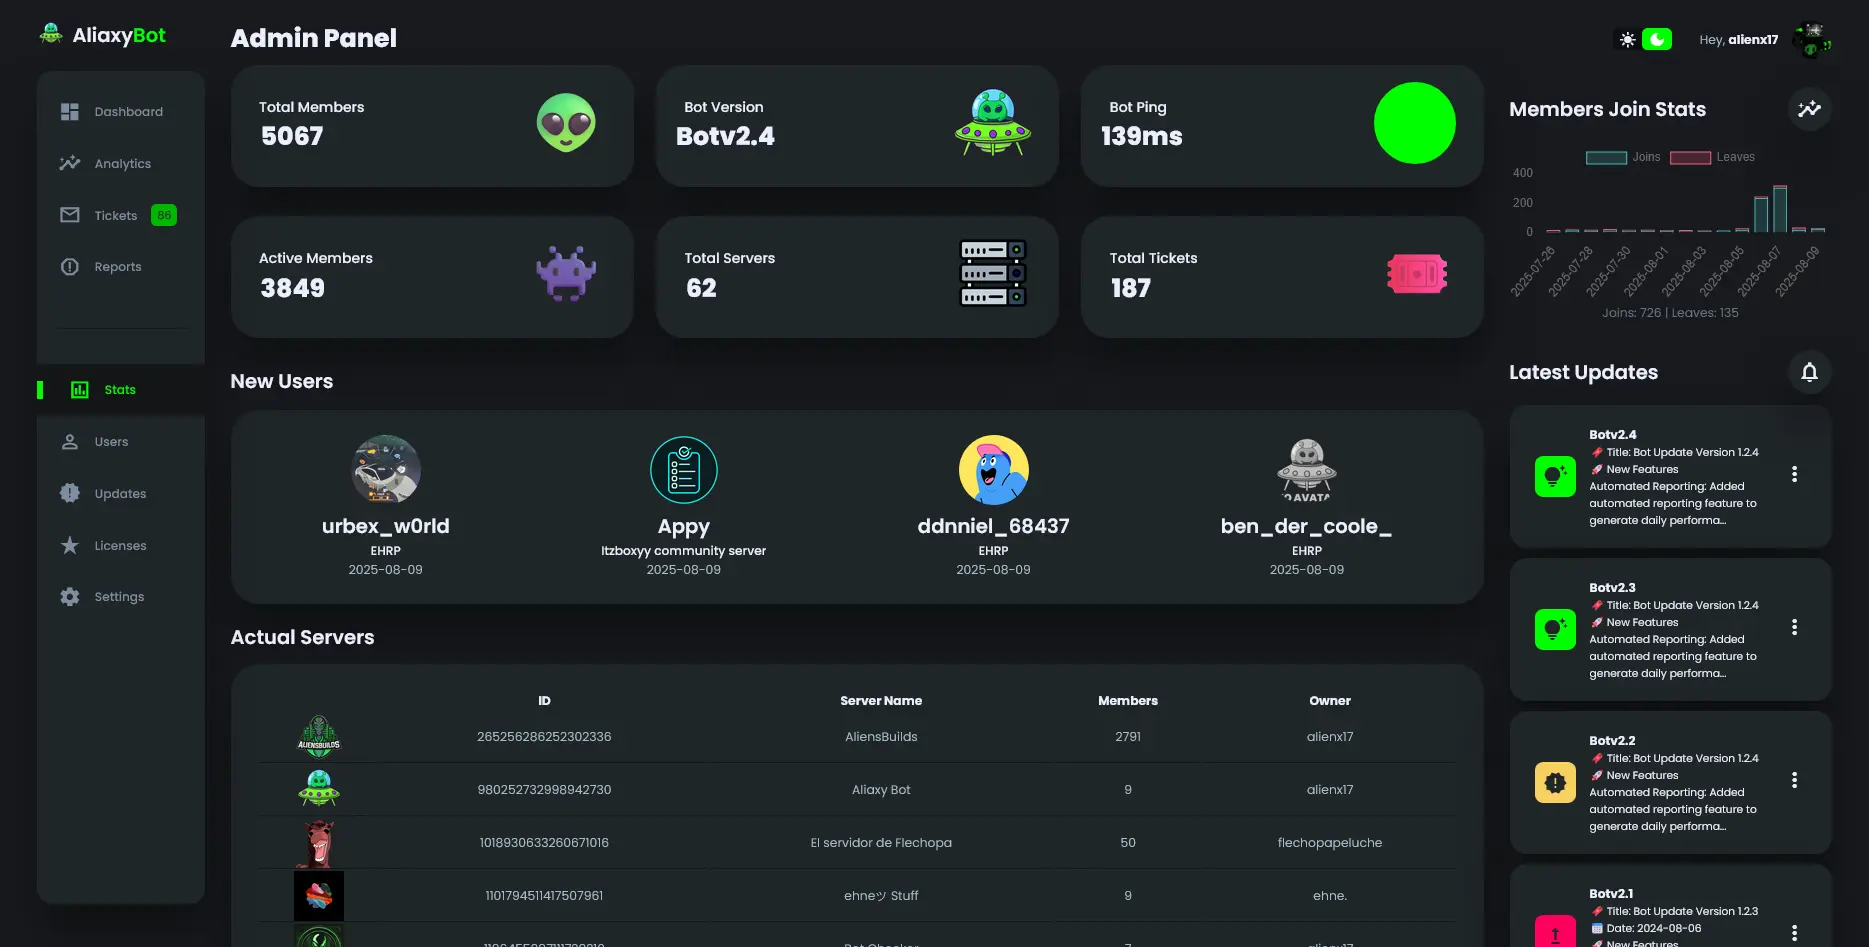Click the pink Total Tickets icon
The width and height of the screenshot is (1869, 947).
[x=1416, y=274]
